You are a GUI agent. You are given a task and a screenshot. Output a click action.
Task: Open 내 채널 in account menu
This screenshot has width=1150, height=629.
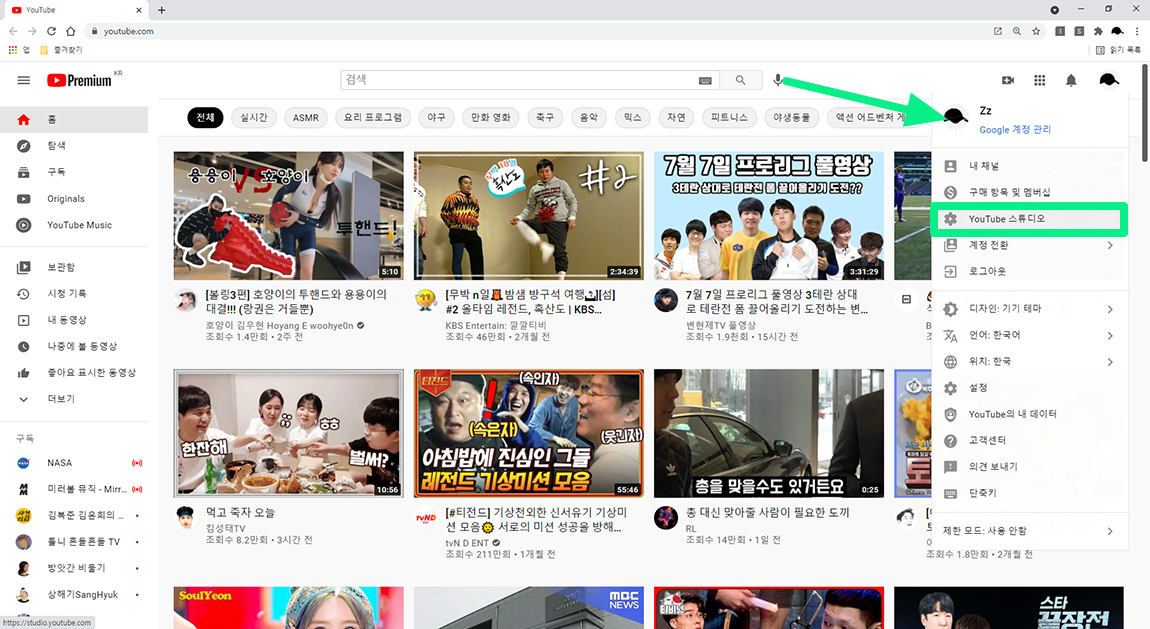point(1030,166)
